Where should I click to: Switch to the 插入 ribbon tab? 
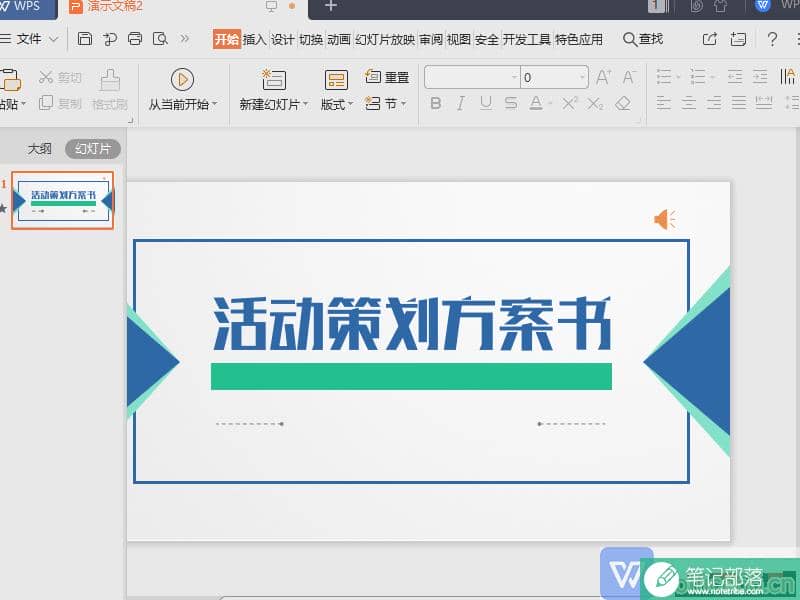[x=255, y=39]
